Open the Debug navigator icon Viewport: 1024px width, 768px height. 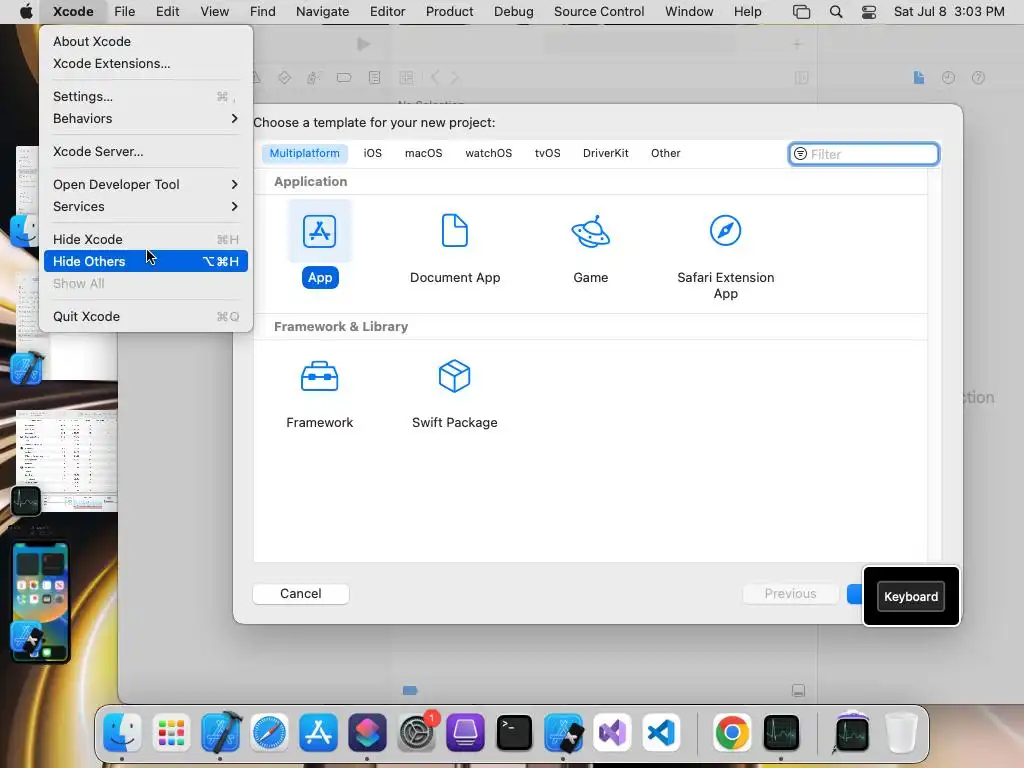coord(313,78)
